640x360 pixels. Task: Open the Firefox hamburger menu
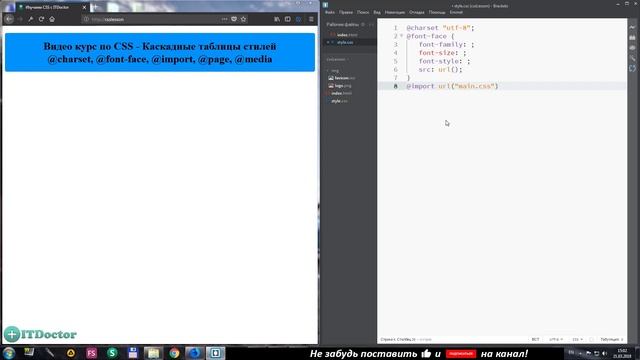click(311, 19)
